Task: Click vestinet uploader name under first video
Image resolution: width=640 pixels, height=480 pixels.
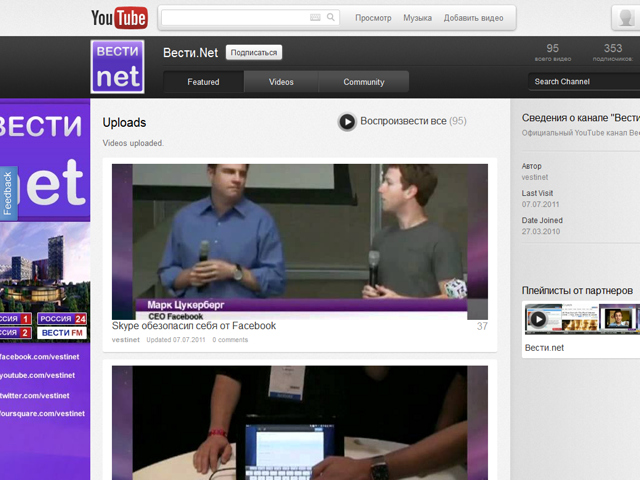Action: click(x=126, y=340)
